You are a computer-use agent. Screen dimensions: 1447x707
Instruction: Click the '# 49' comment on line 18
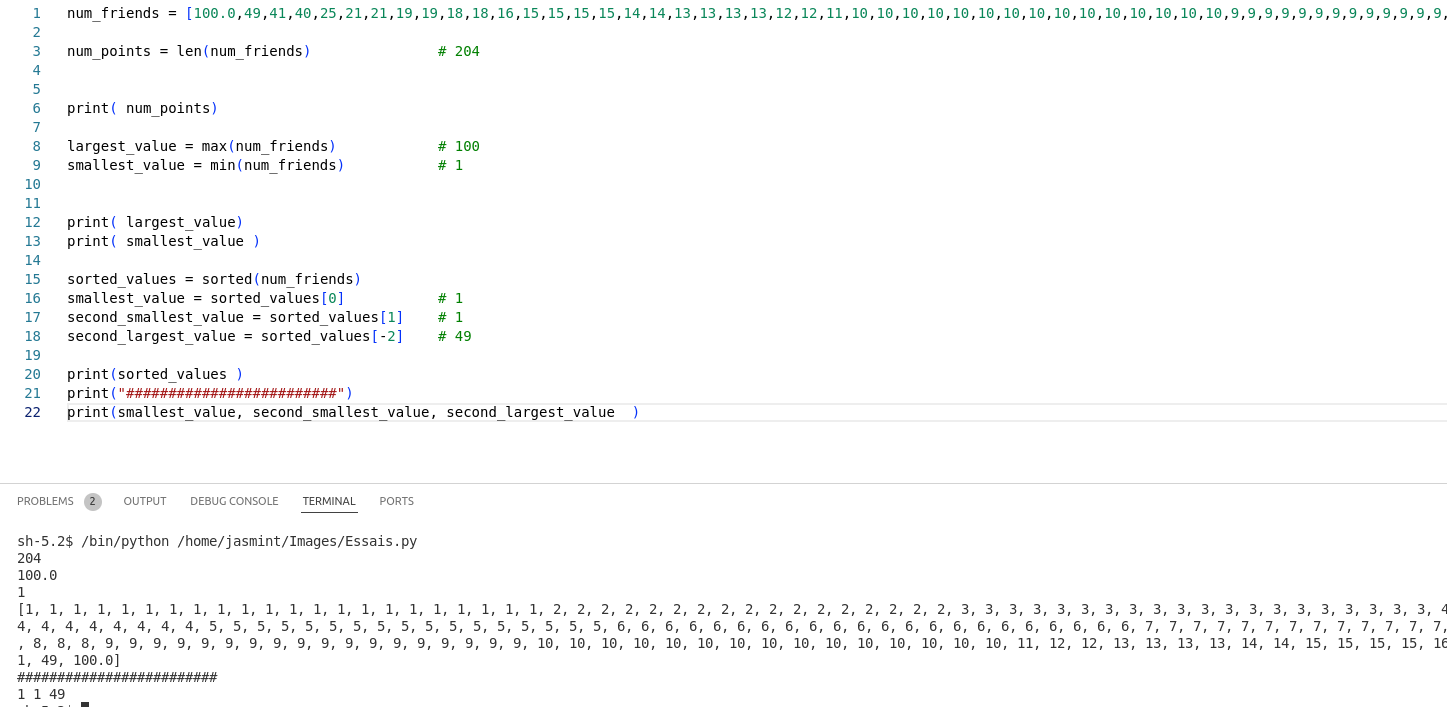point(454,336)
